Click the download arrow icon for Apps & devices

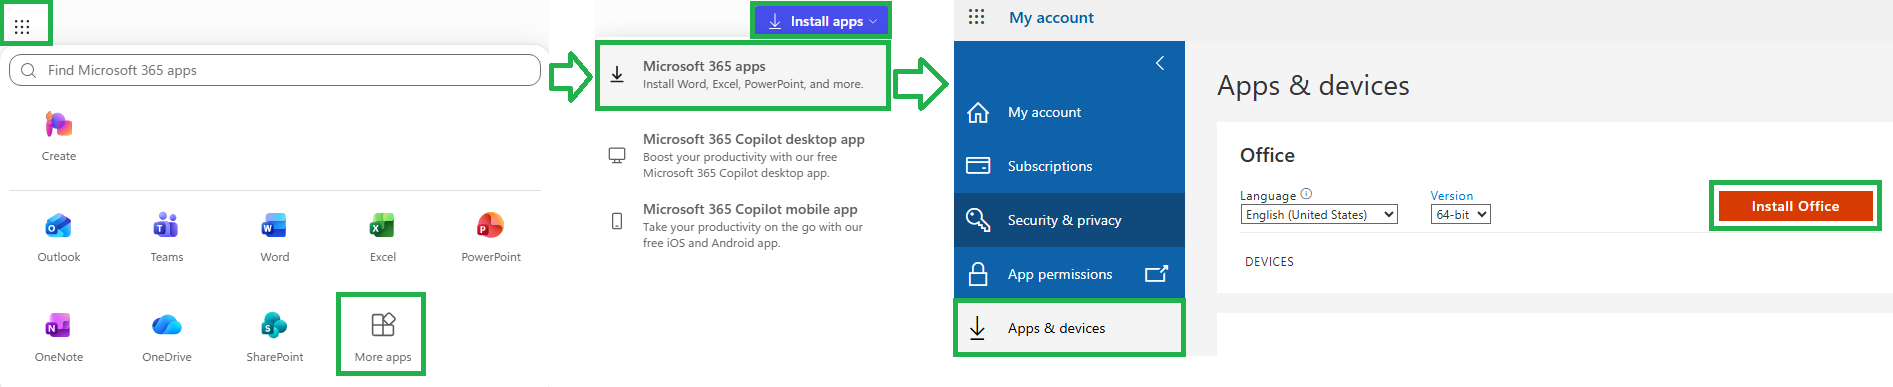coord(978,327)
